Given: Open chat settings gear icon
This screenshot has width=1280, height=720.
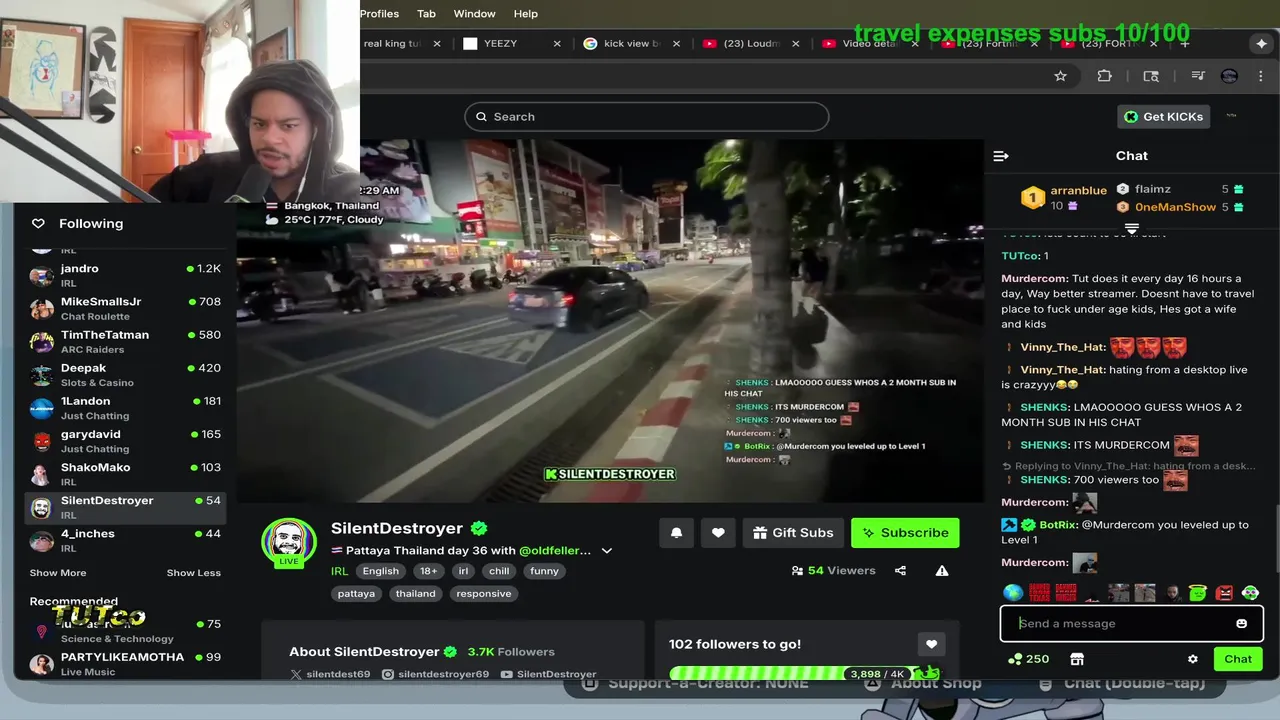Looking at the screenshot, I should click(1192, 659).
